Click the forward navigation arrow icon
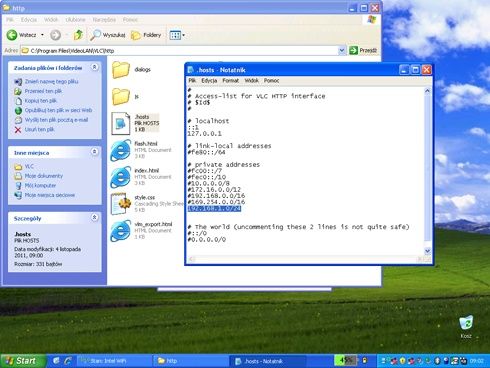490x368 pixels. (x=55, y=35)
